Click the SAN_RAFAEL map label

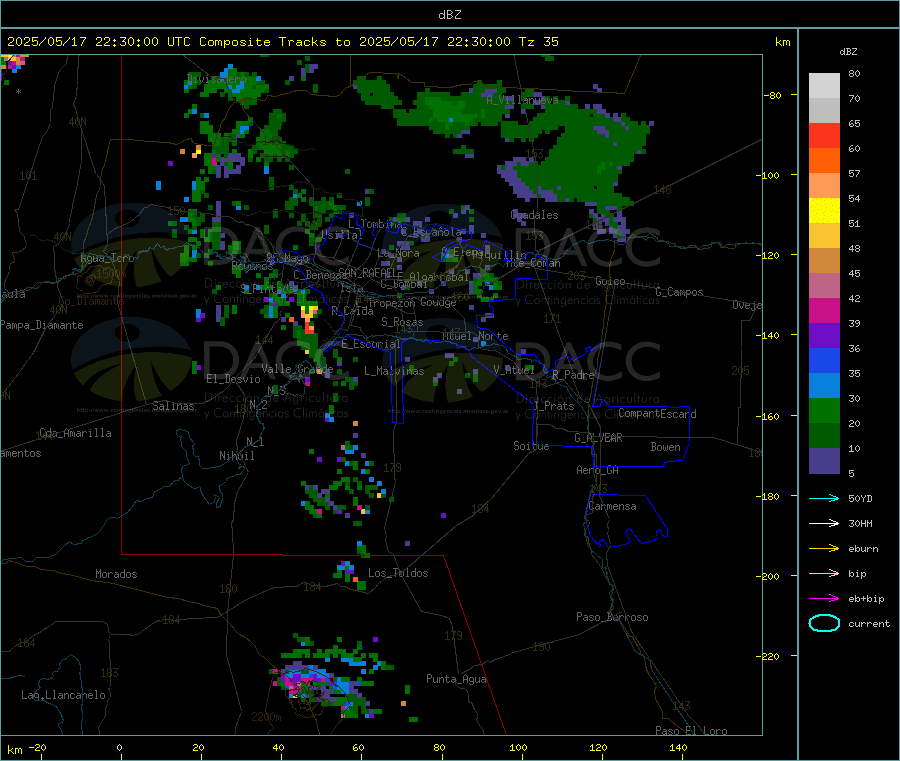point(367,272)
